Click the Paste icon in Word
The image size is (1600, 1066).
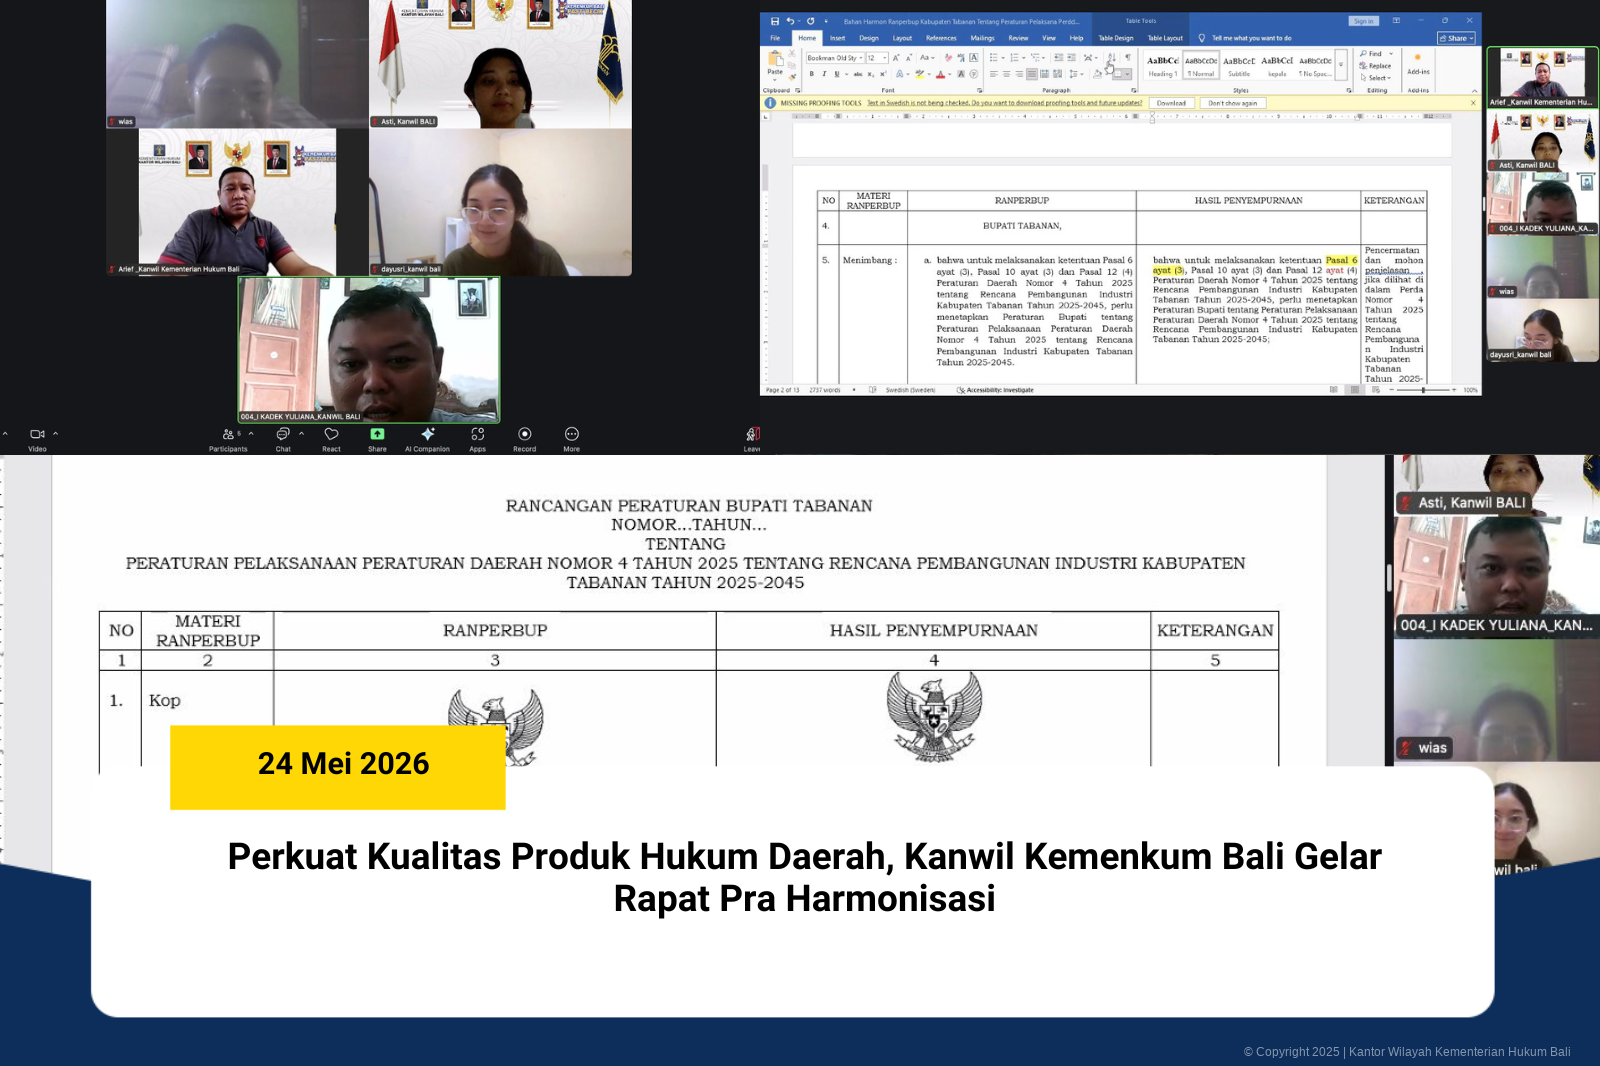tap(775, 59)
